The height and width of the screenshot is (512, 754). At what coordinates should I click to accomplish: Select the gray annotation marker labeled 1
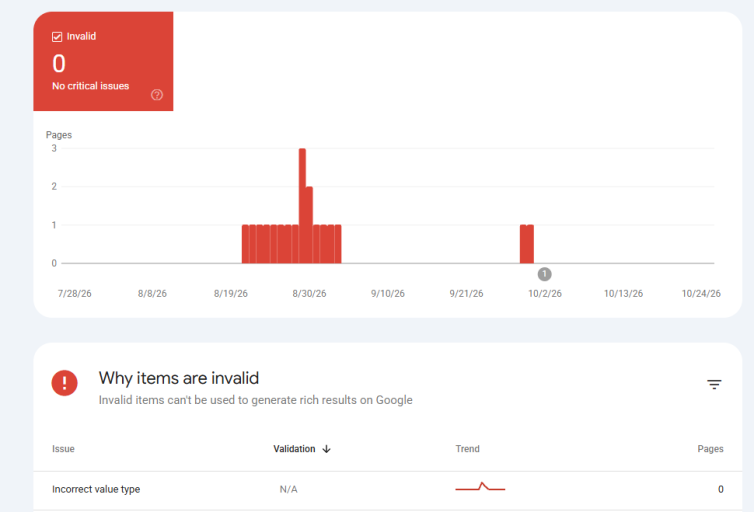pyautogui.click(x=544, y=274)
